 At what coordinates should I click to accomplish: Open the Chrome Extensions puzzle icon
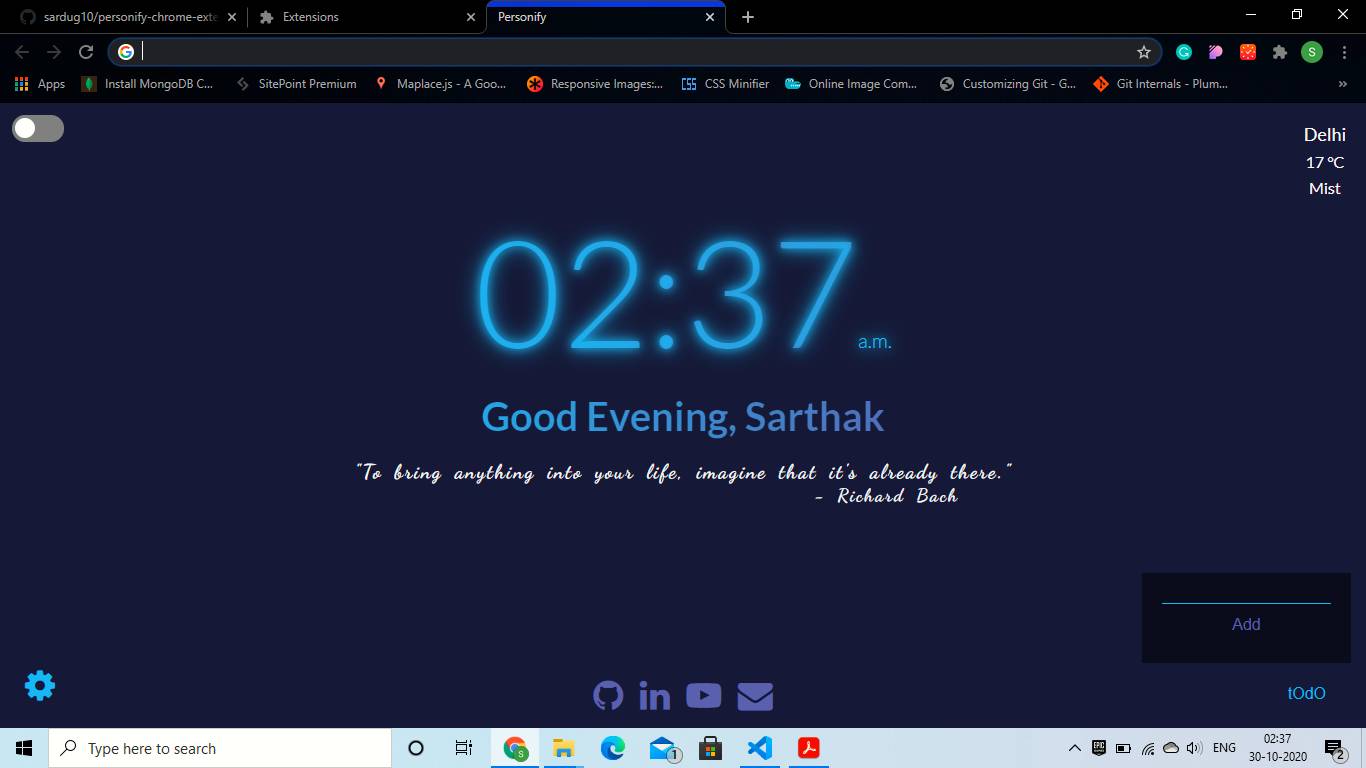1280,52
